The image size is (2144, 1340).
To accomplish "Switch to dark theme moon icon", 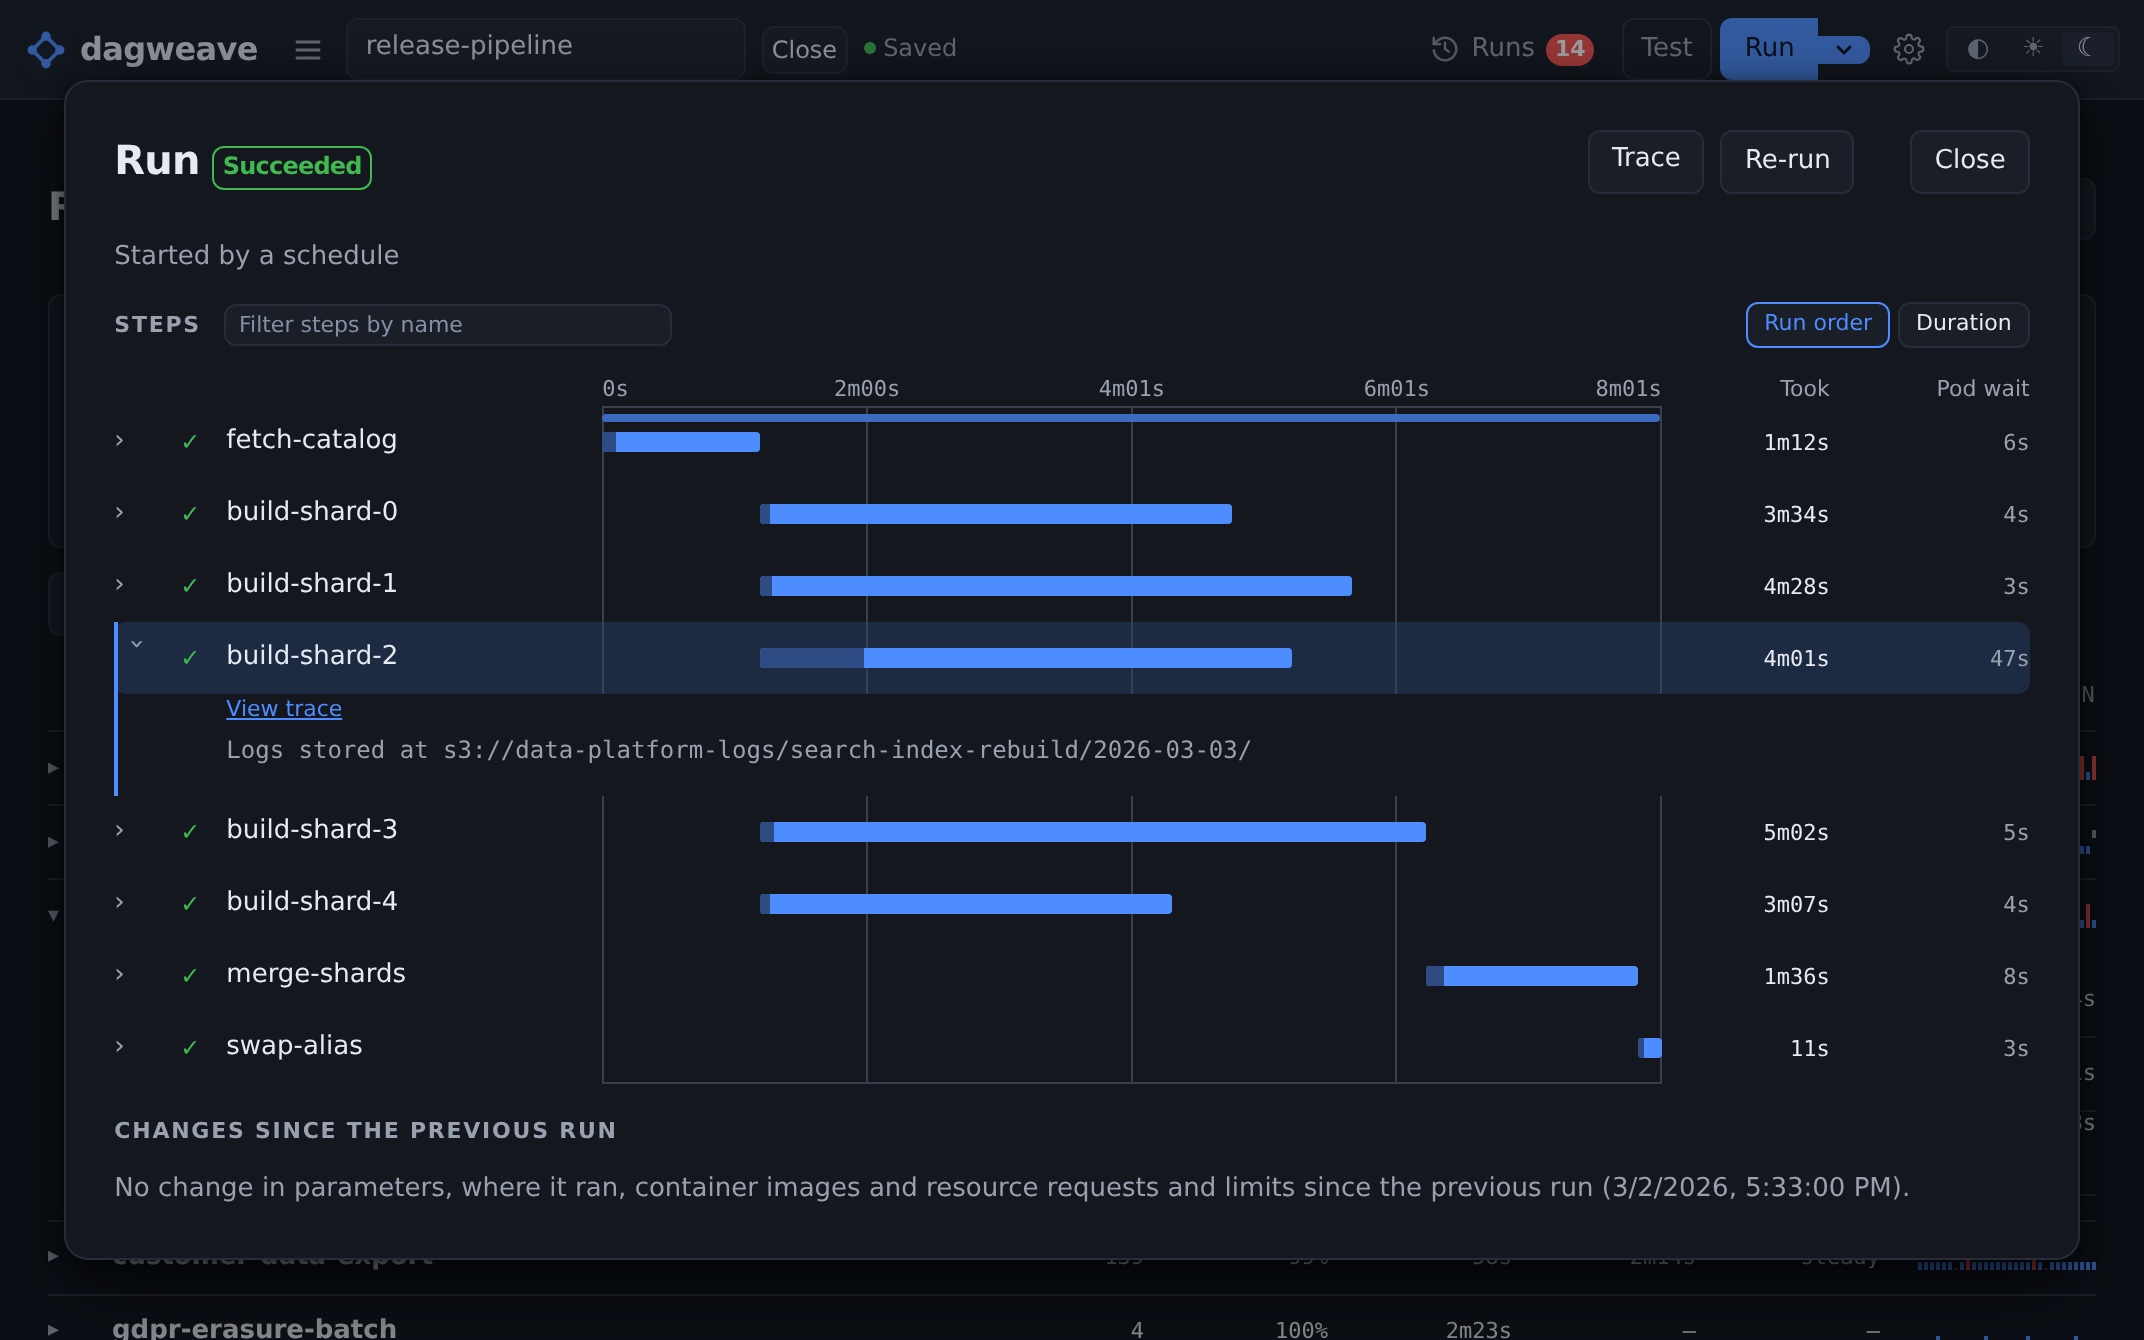I will [2086, 47].
